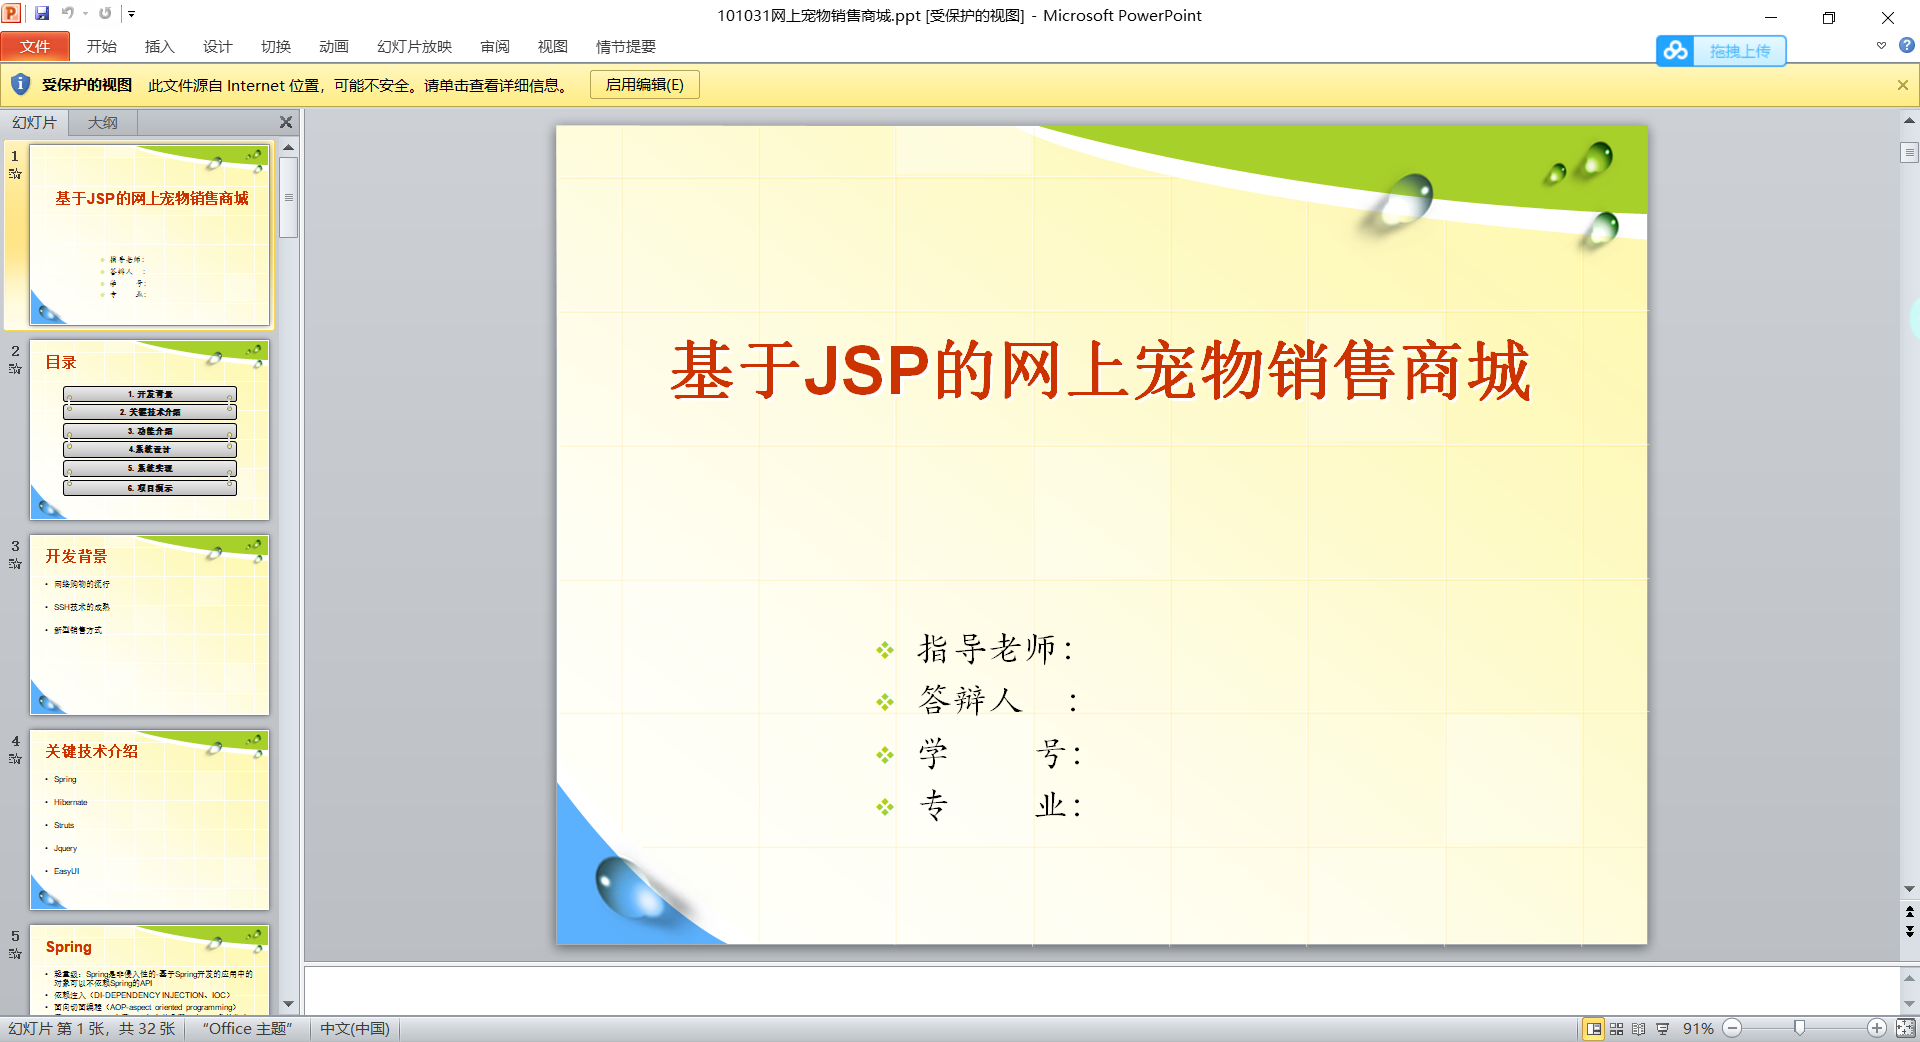Screen dimensions: 1920x1042
Task: Switch to Reading view icon
Action: pos(1638,1029)
